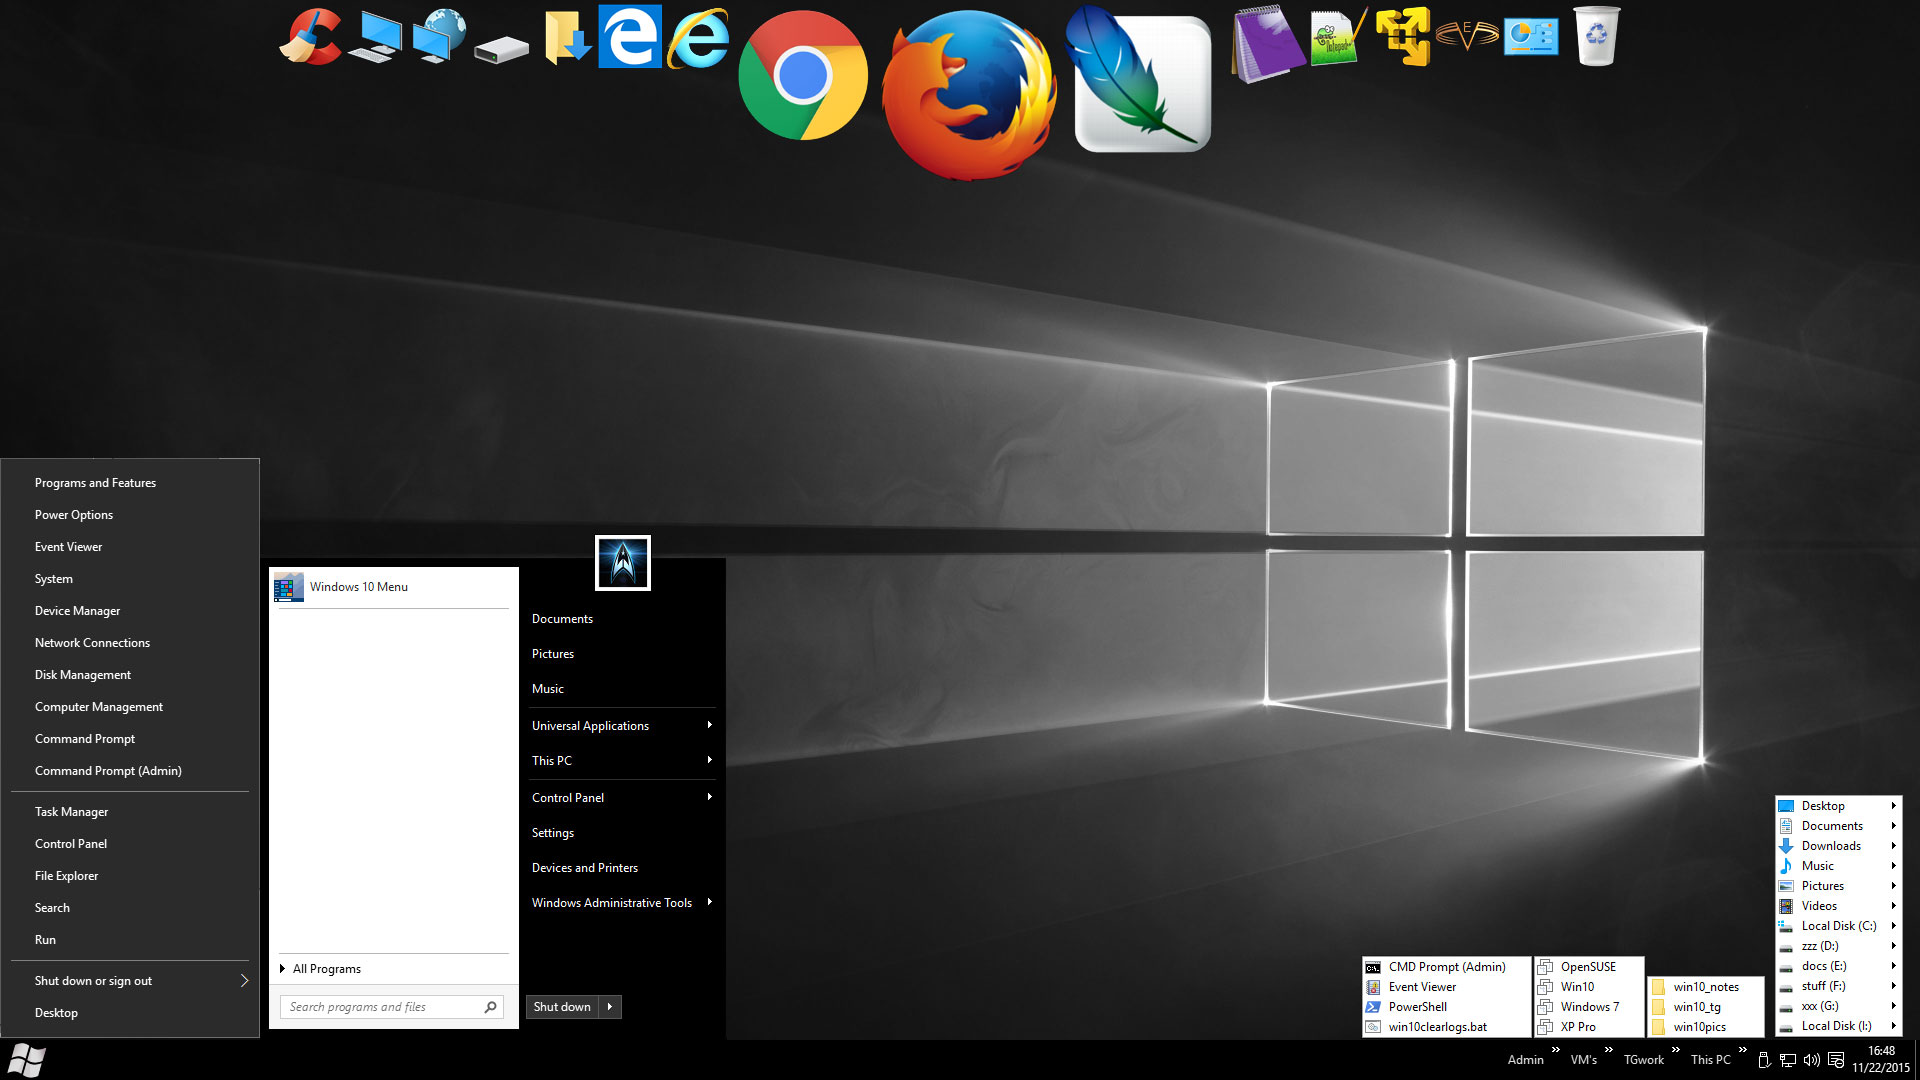The image size is (1920, 1080).
Task: Click the Search programs and files box
Action: click(x=380, y=1007)
